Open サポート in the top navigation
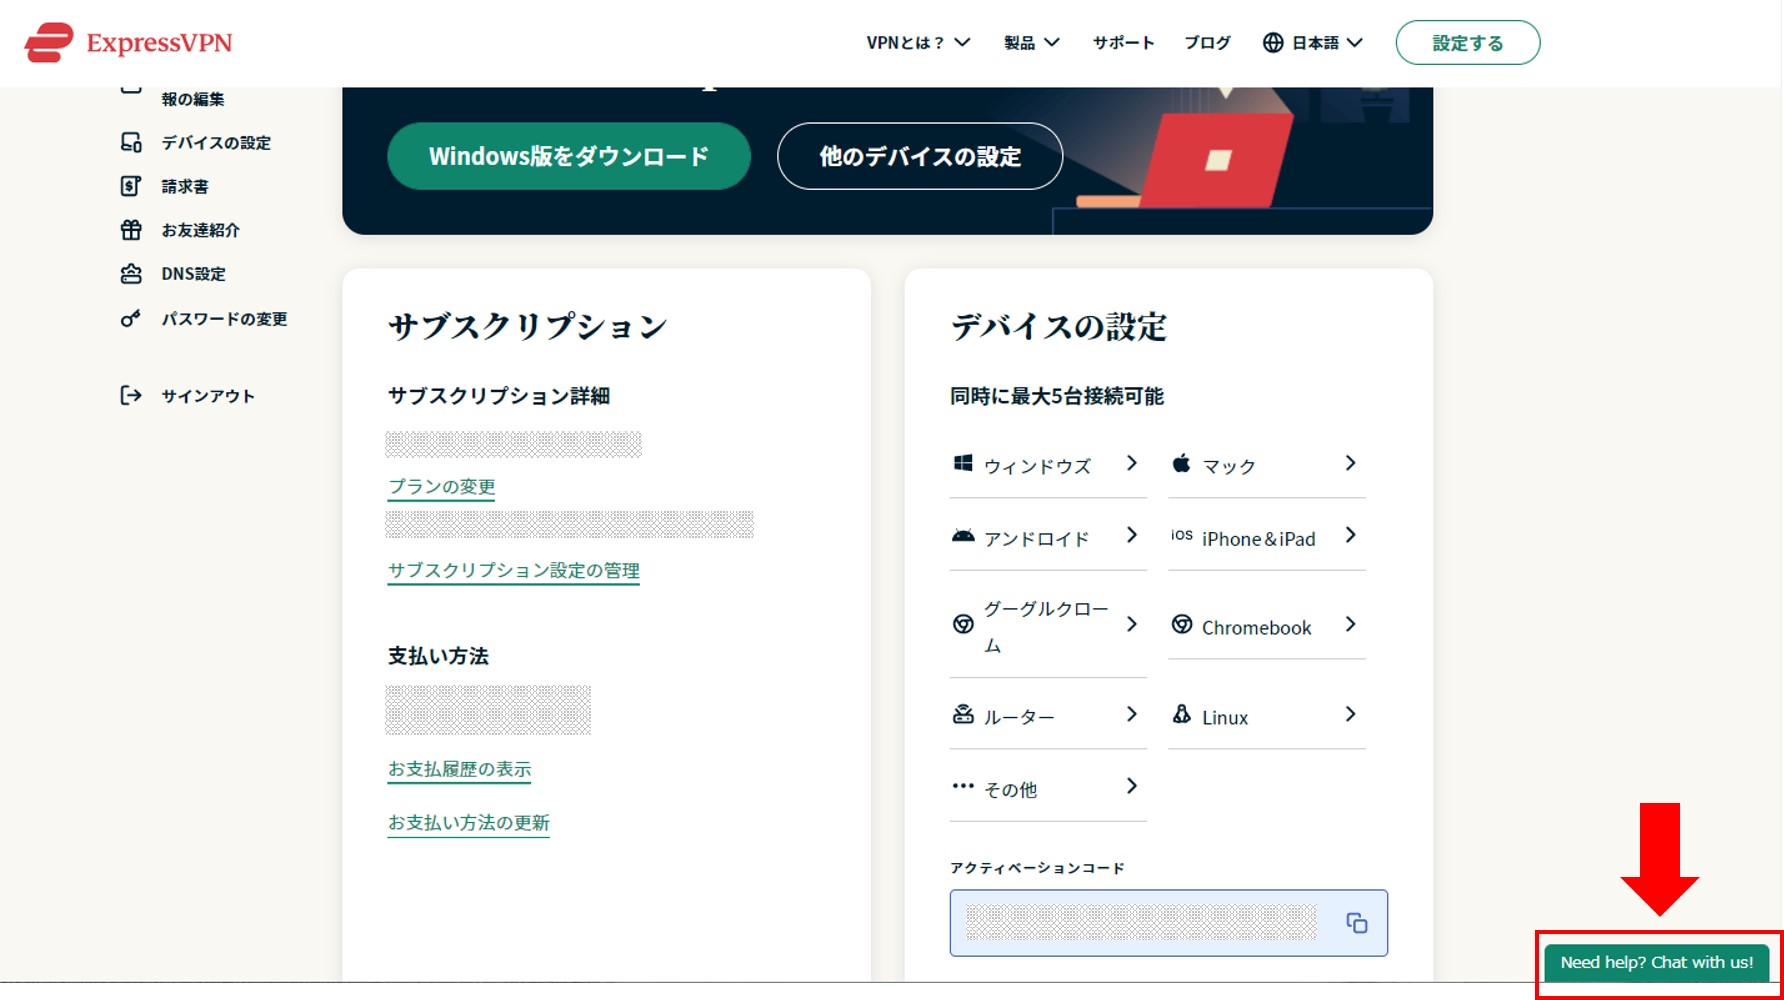 1123,42
